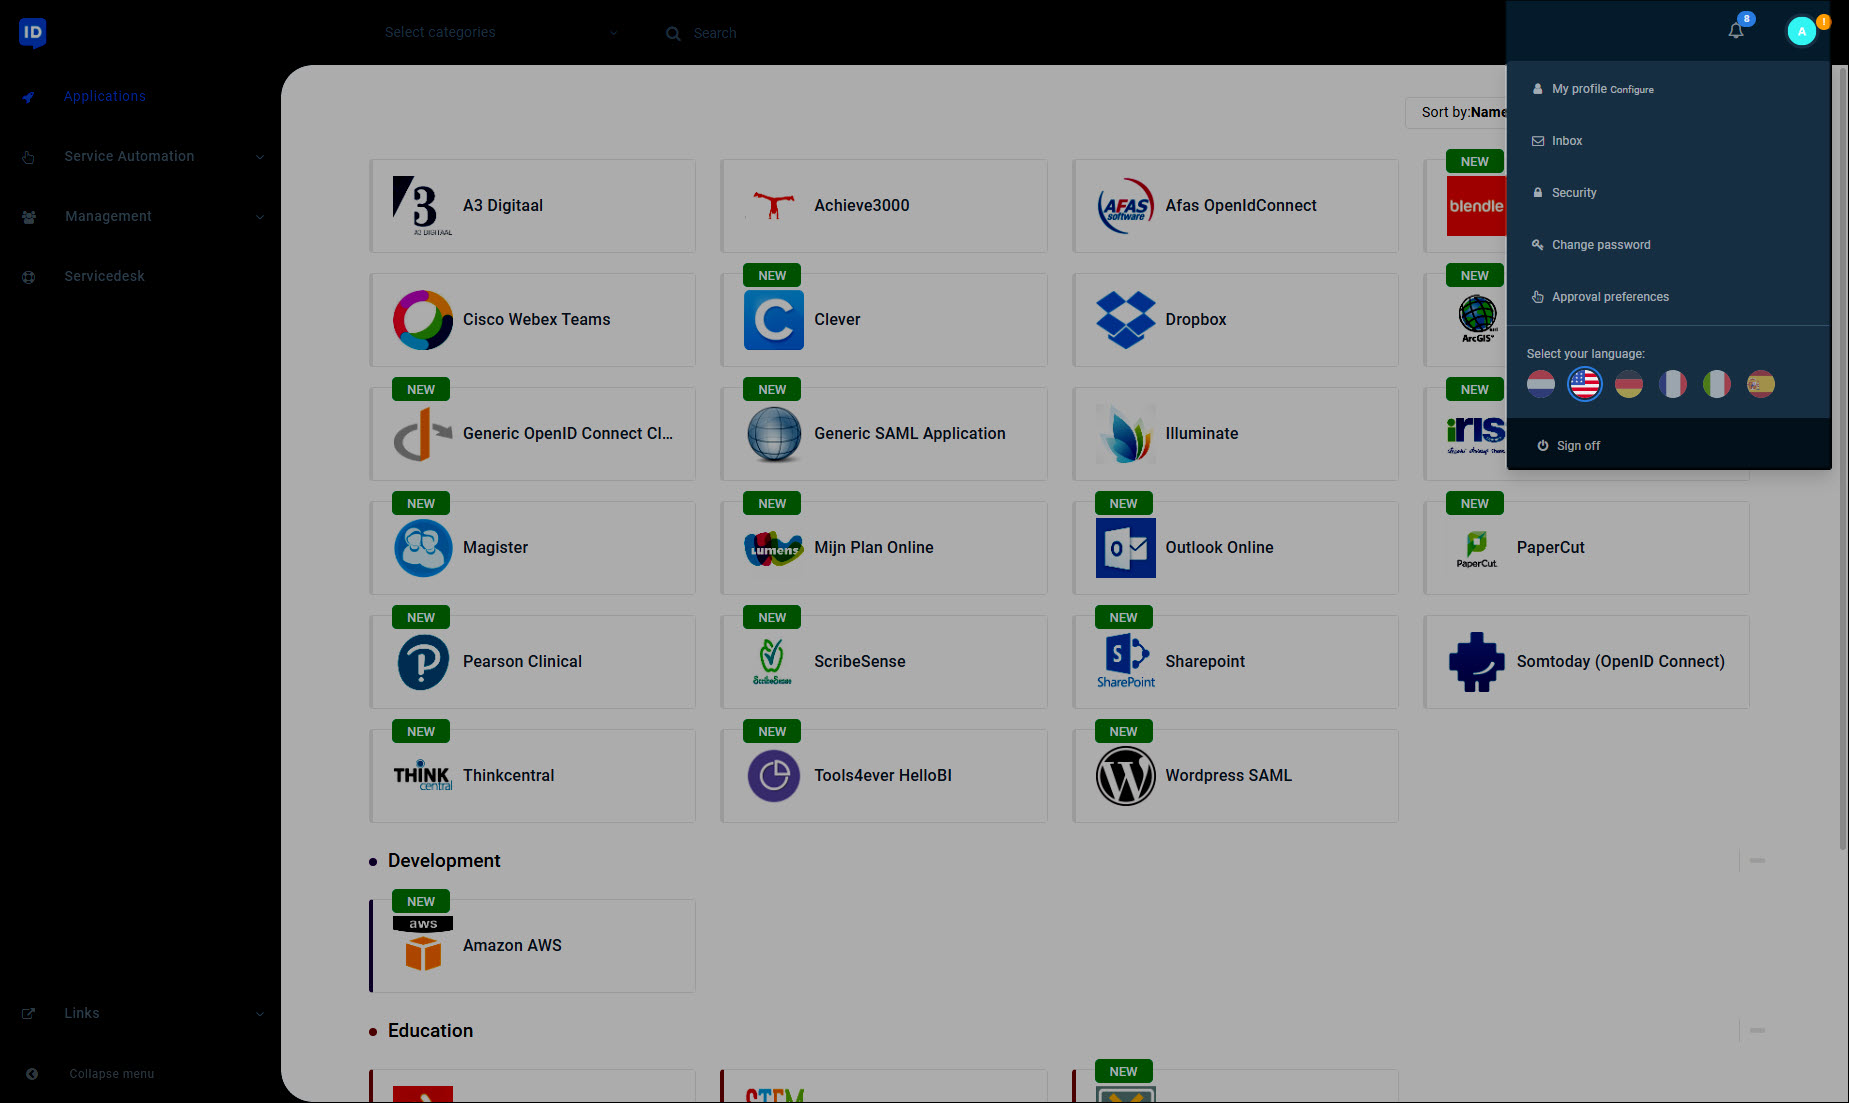Select the German language flag
Viewport: 1849px width, 1103px height.
coord(1629,384)
